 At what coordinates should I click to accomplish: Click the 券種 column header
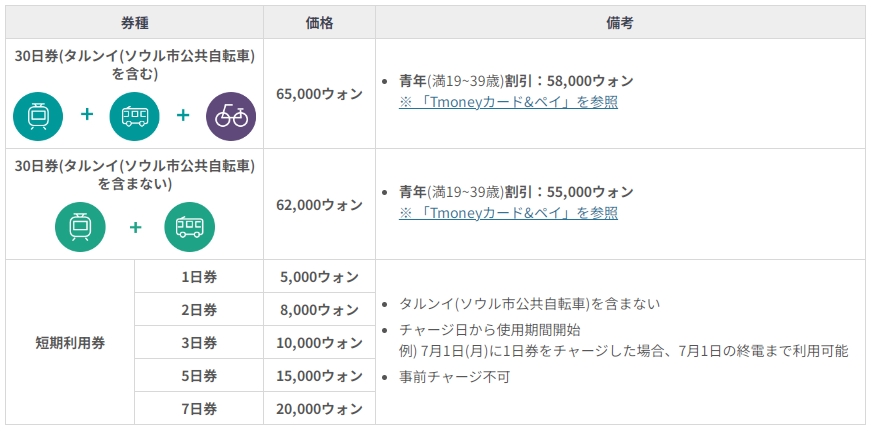click(x=134, y=21)
